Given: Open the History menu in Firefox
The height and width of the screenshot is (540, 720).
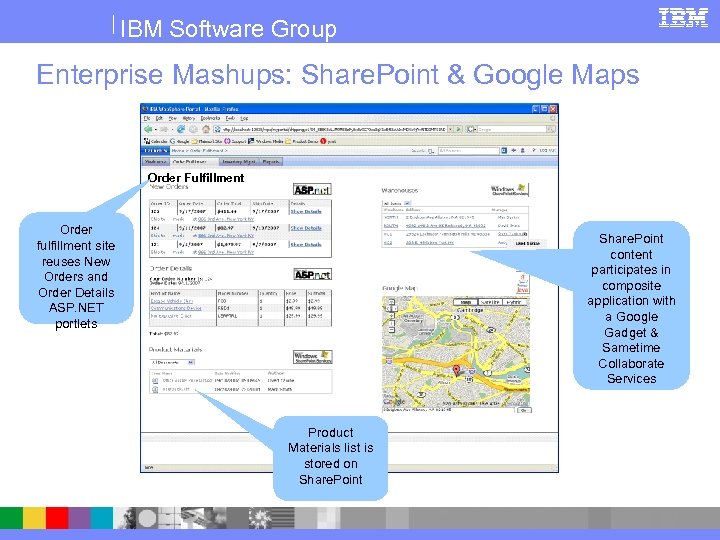Looking at the screenshot, I should [189, 118].
